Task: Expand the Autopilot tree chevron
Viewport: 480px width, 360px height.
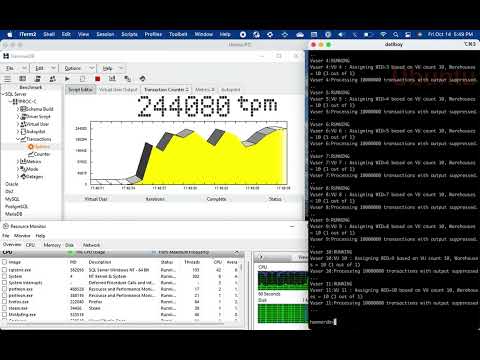Action: pyautogui.click(x=18, y=132)
